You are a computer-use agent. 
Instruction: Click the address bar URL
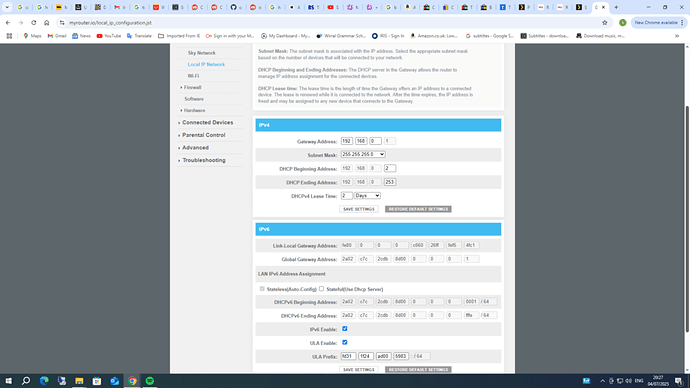click(x=110, y=22)
